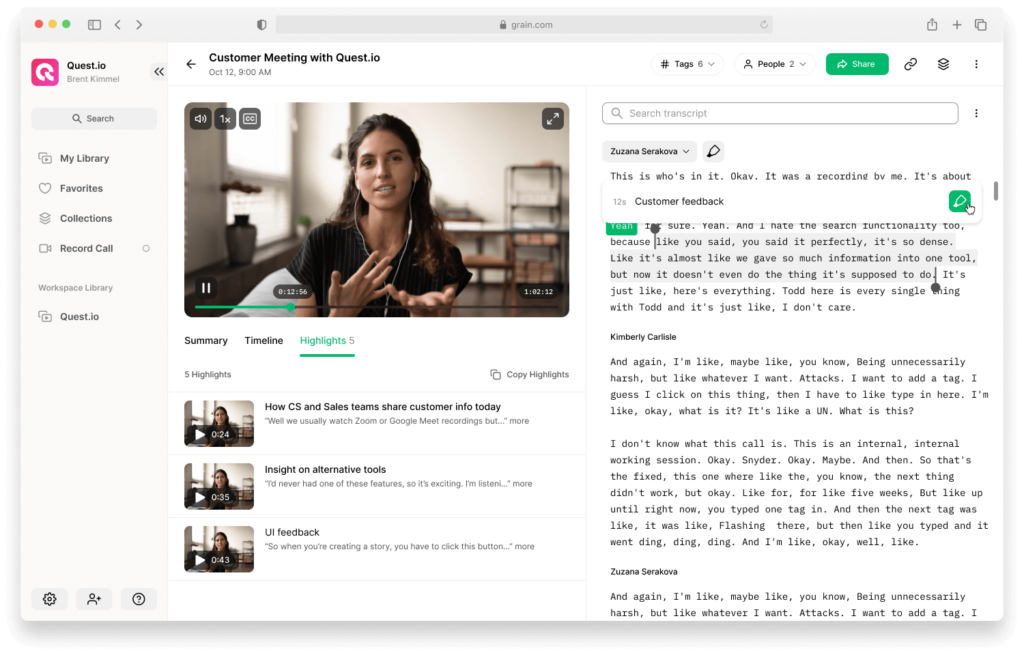The width and height of the screenshot is (1024, 655).
Task: Save the highlight with the green pen button
Action: [961, 200]
